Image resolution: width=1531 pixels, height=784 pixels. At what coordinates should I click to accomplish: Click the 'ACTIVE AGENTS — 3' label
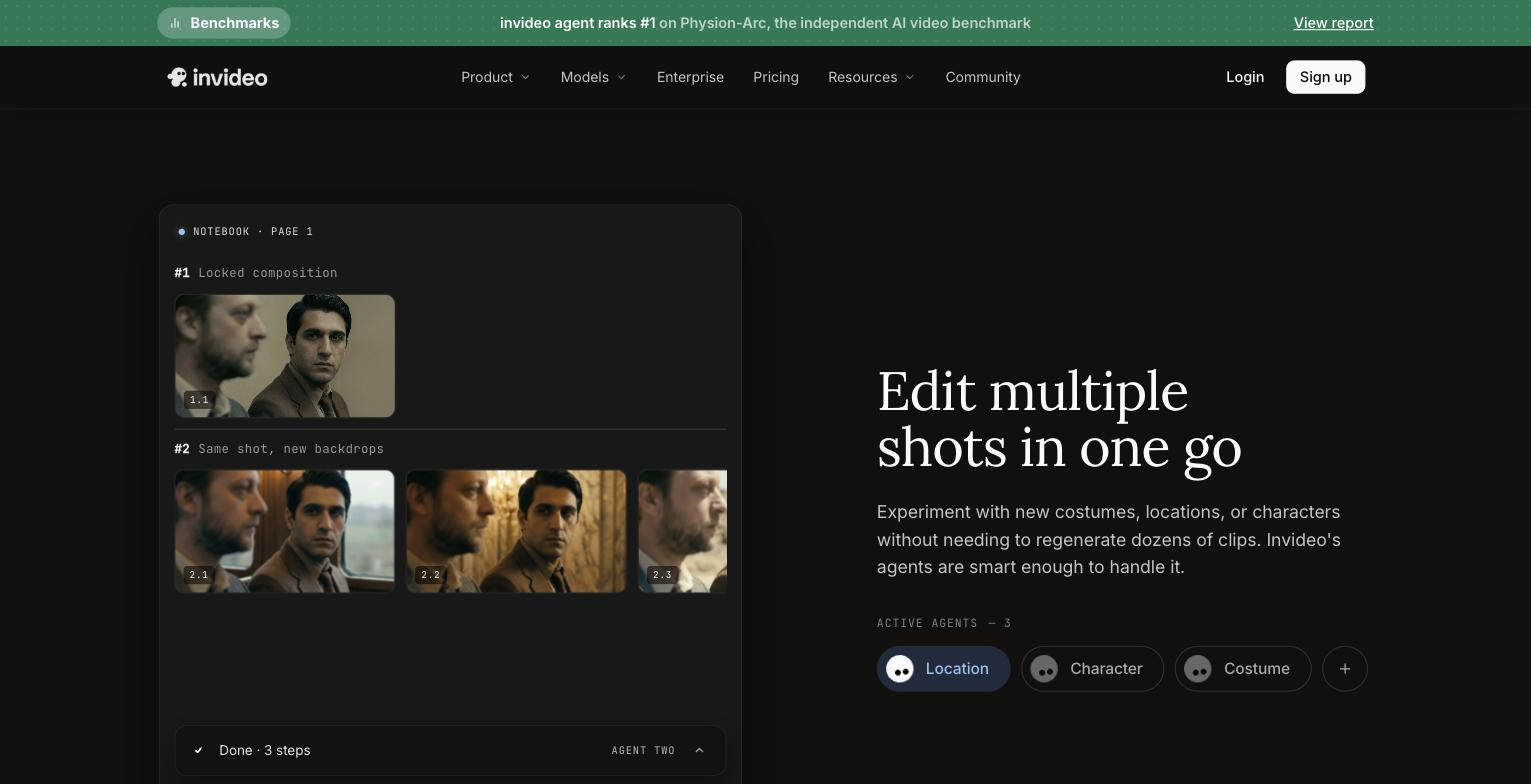pos(944,623)
